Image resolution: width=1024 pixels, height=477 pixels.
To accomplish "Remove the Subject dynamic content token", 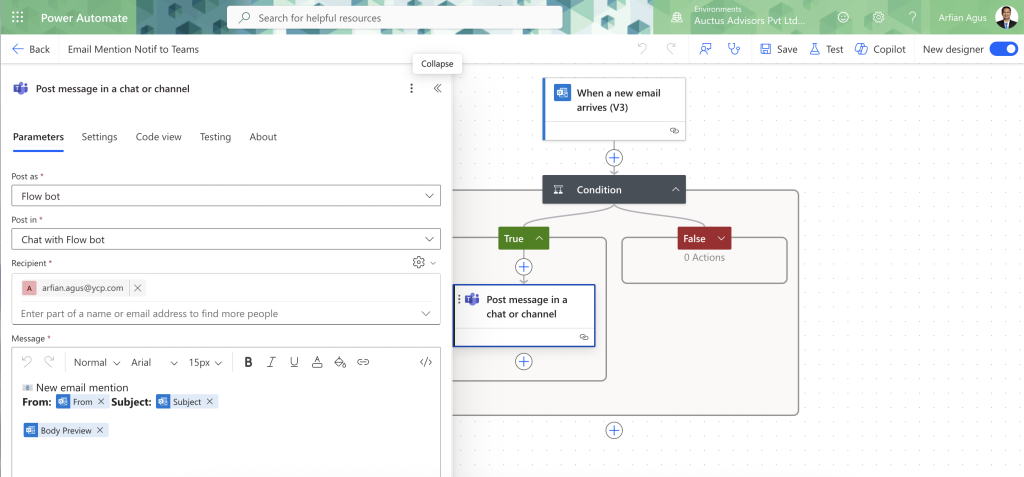I will pyautogui.click(x=210, y=402).
